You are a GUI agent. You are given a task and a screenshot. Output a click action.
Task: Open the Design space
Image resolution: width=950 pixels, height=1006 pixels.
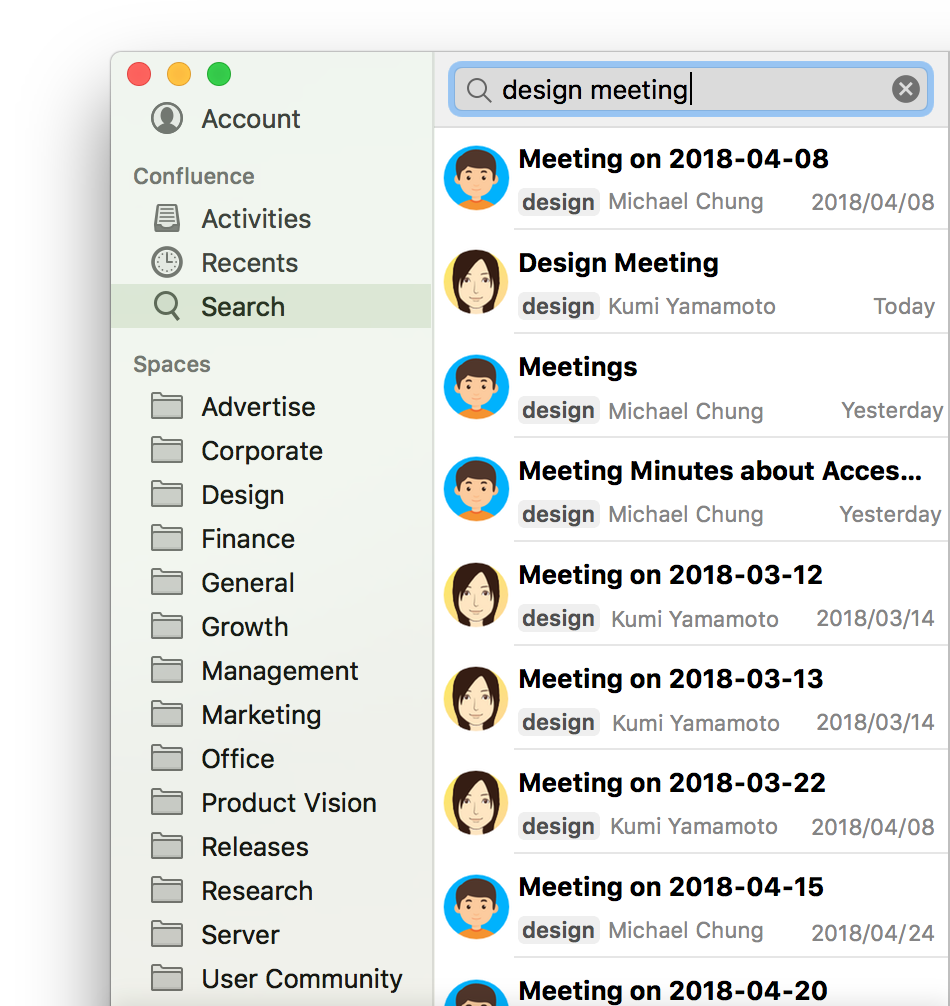242,495
